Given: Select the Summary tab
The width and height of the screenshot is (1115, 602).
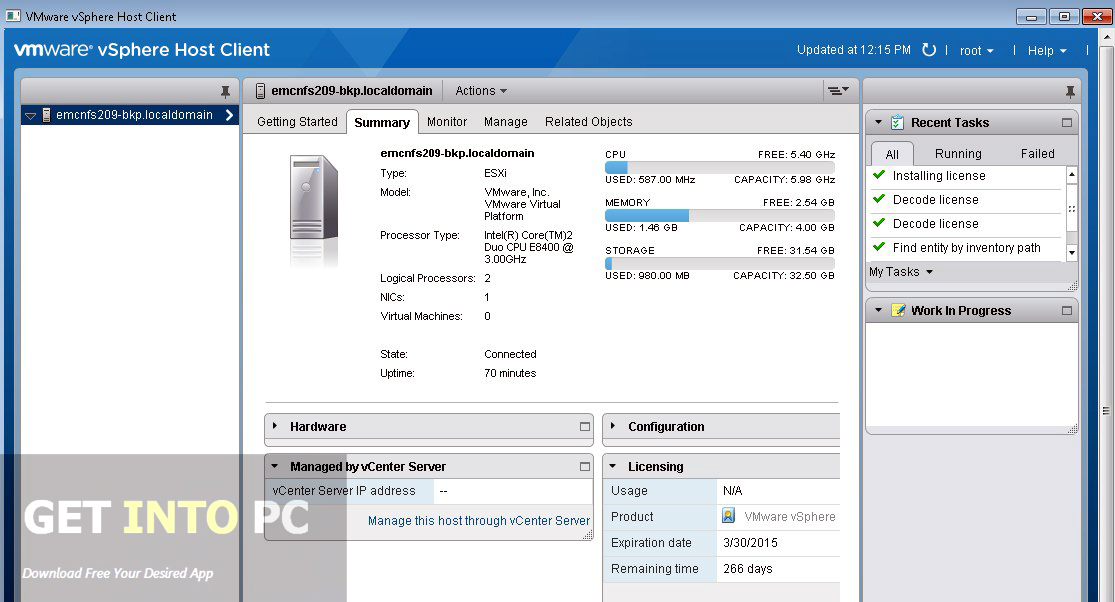Looking at the screenshot, I should click(x=382, y=122).
